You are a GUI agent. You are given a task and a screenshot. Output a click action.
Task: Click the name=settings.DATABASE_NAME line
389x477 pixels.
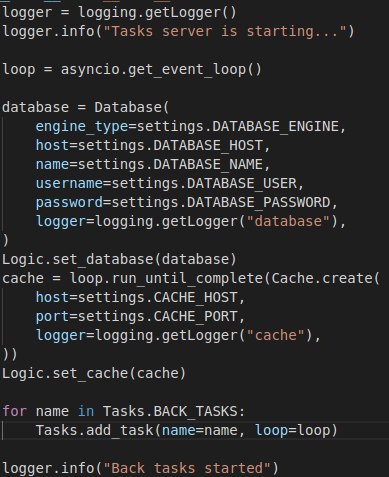pos(152,165)
